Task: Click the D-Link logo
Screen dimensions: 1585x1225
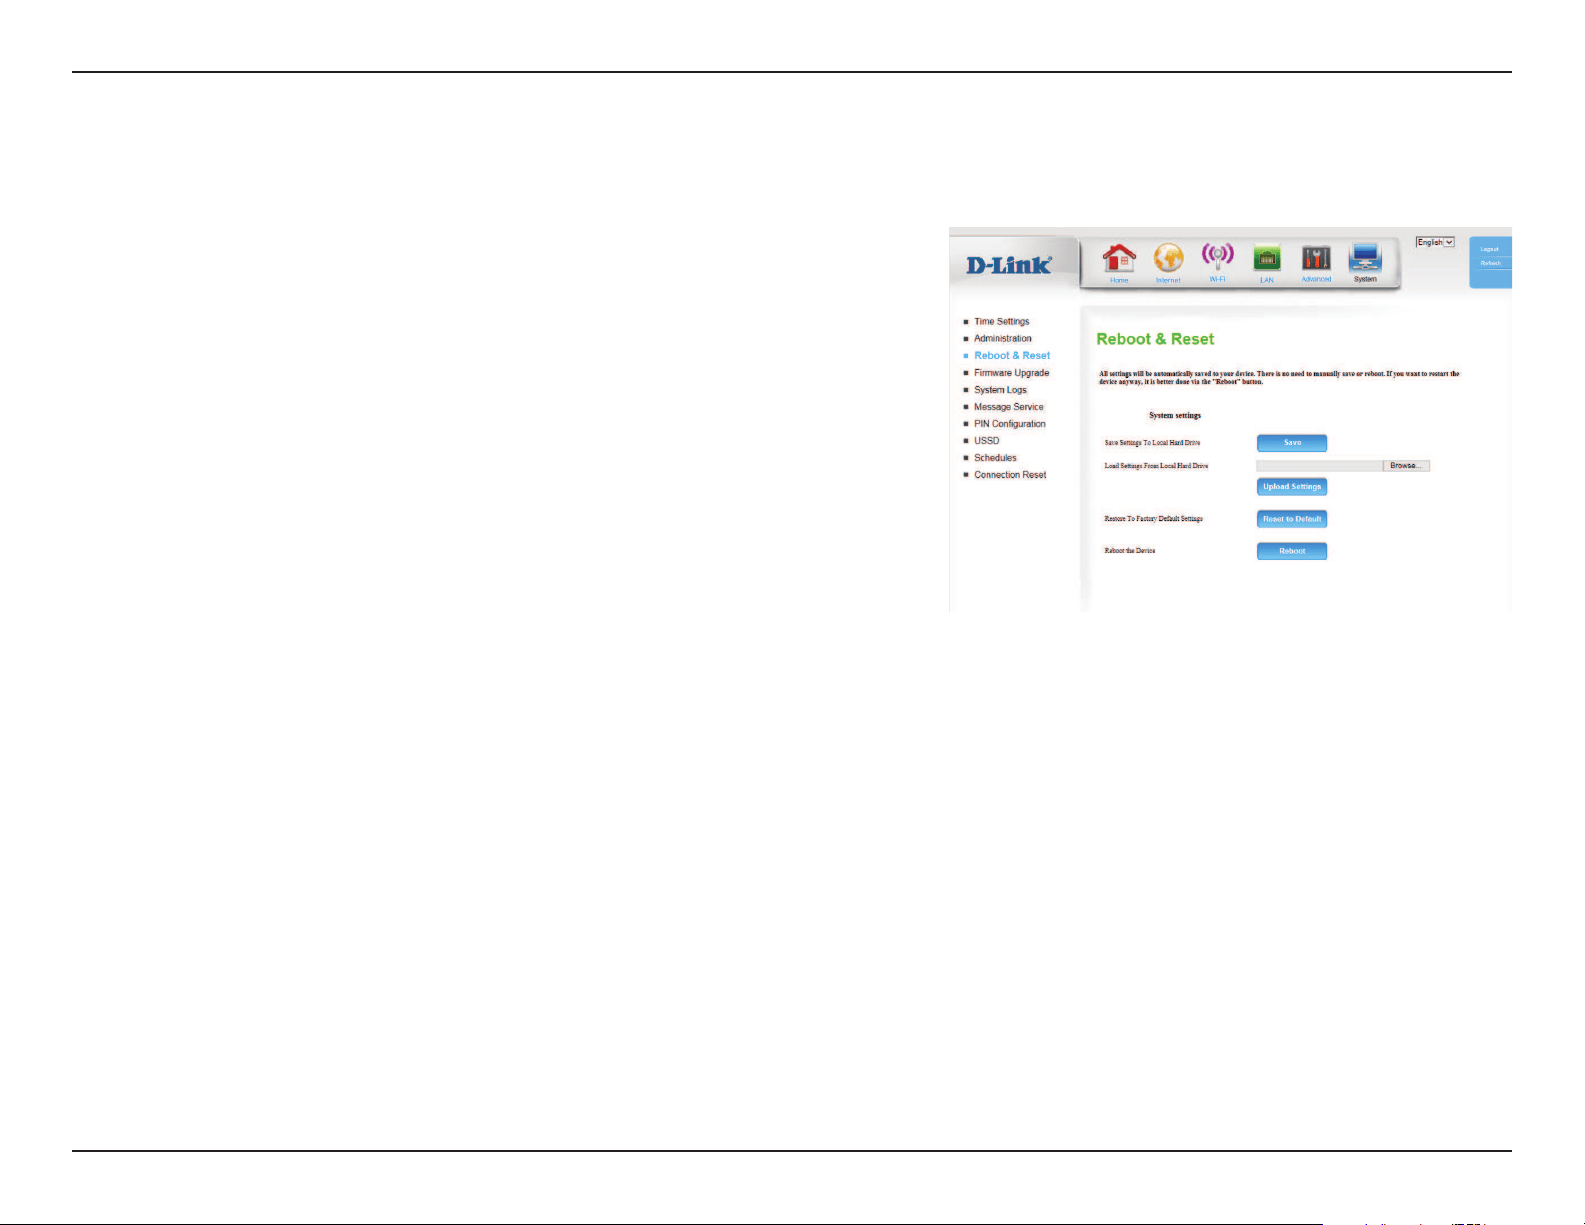Action: click(1008, 265)
